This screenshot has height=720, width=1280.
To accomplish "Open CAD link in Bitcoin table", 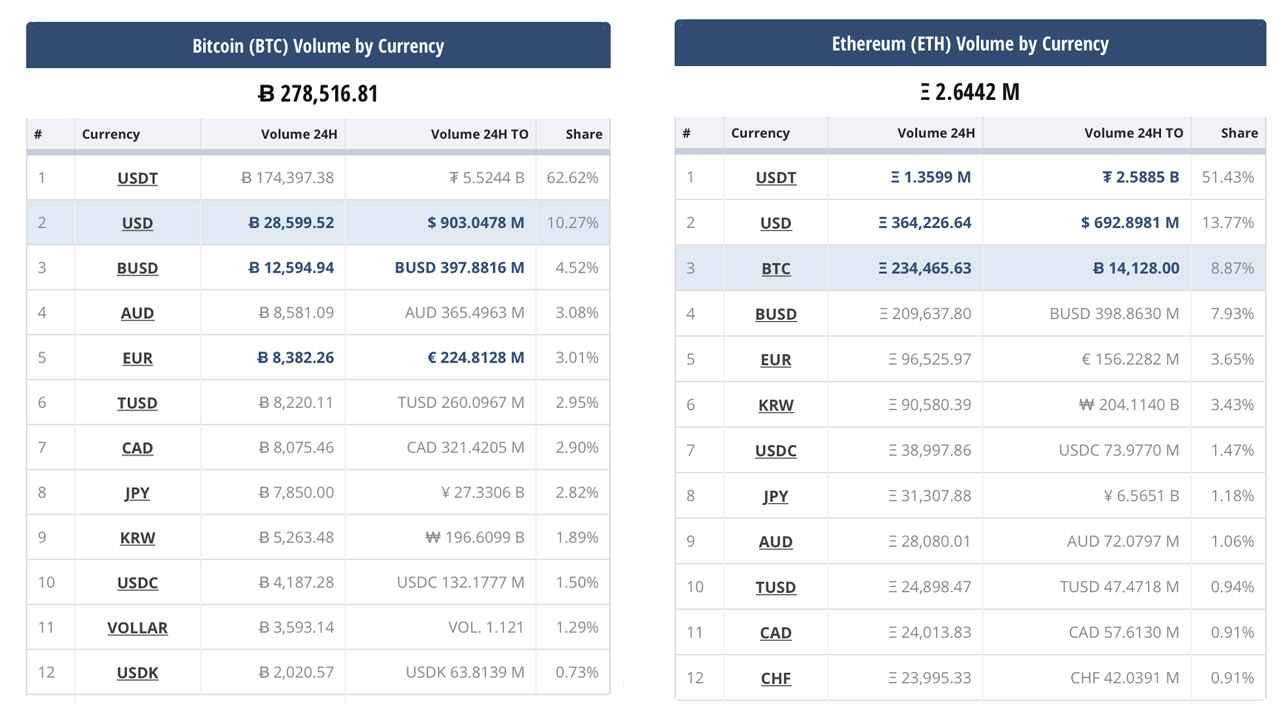I will pos(137,448).
